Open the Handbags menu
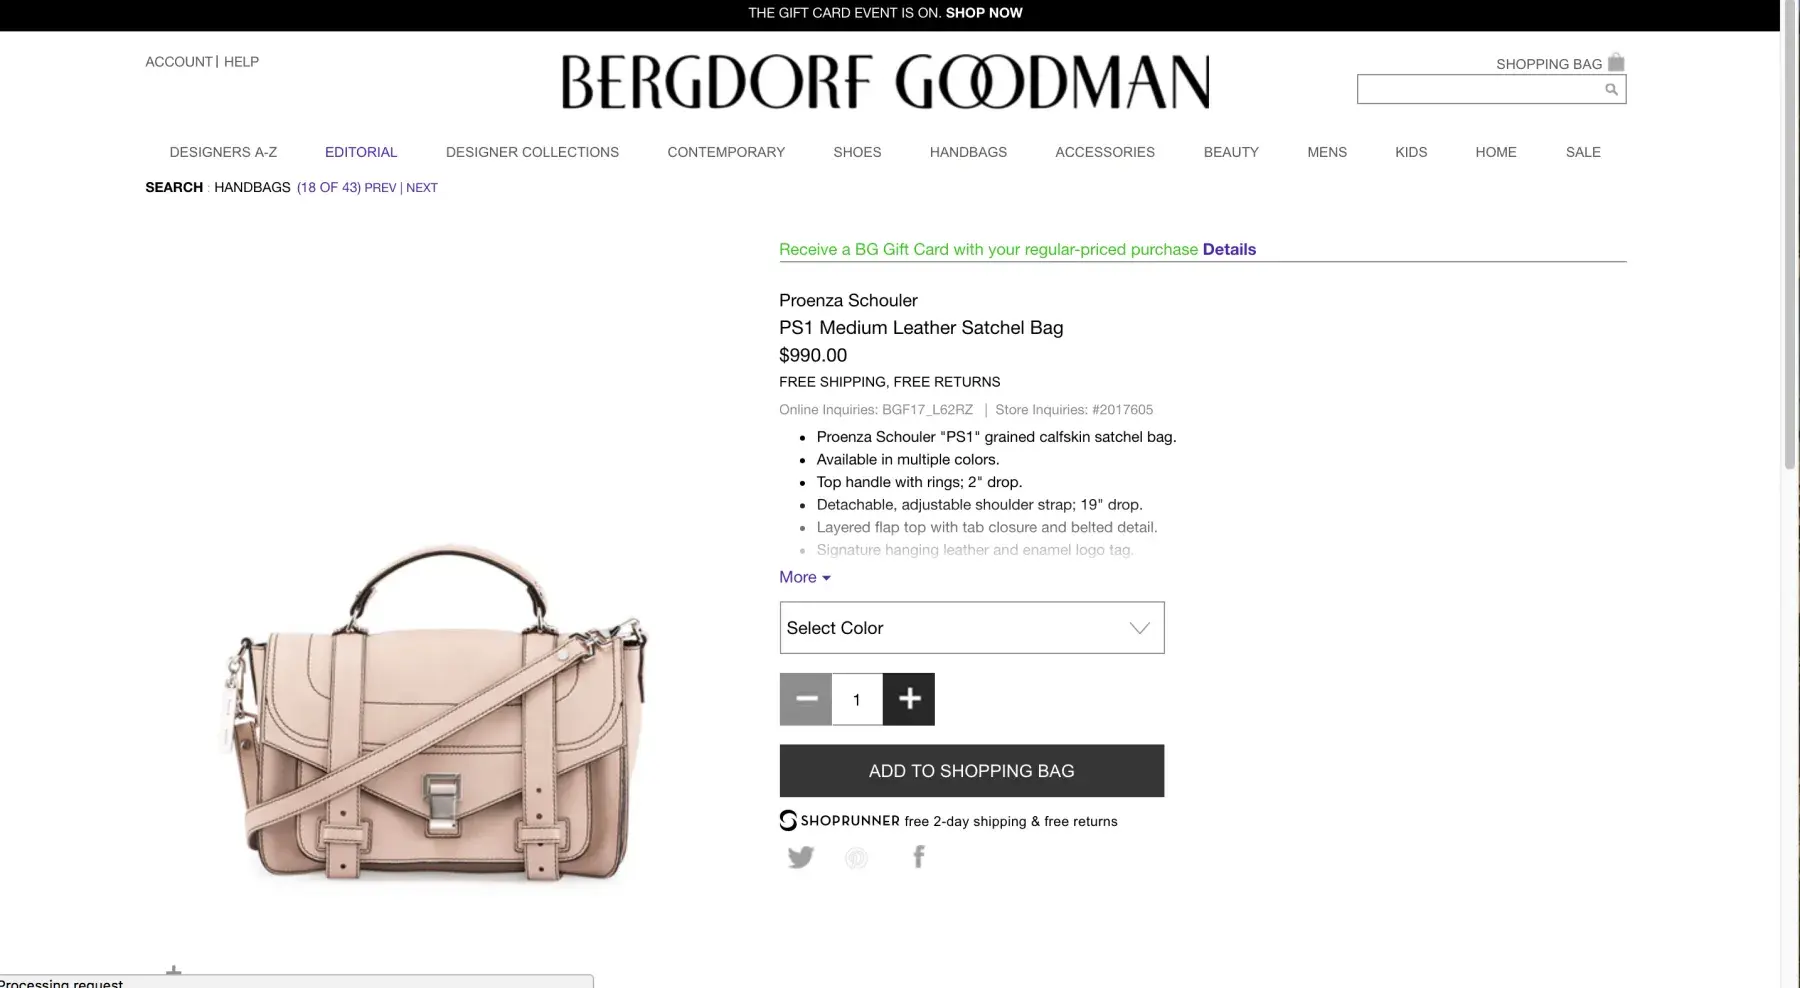This screenshot has width=1800, height=988. pos(968,152)
